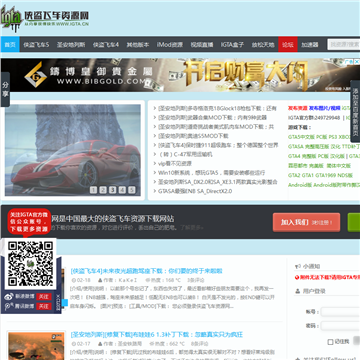Open the 视频直播 menu item
Viewport: 360px width, 360px height.
pos(202,44)
